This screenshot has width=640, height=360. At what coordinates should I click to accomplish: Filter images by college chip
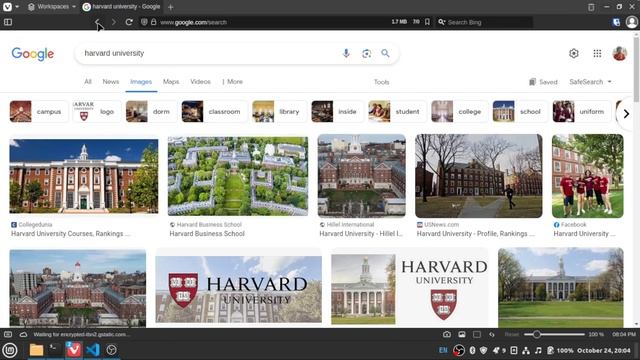pyautogui.click(x=459, y=111)
